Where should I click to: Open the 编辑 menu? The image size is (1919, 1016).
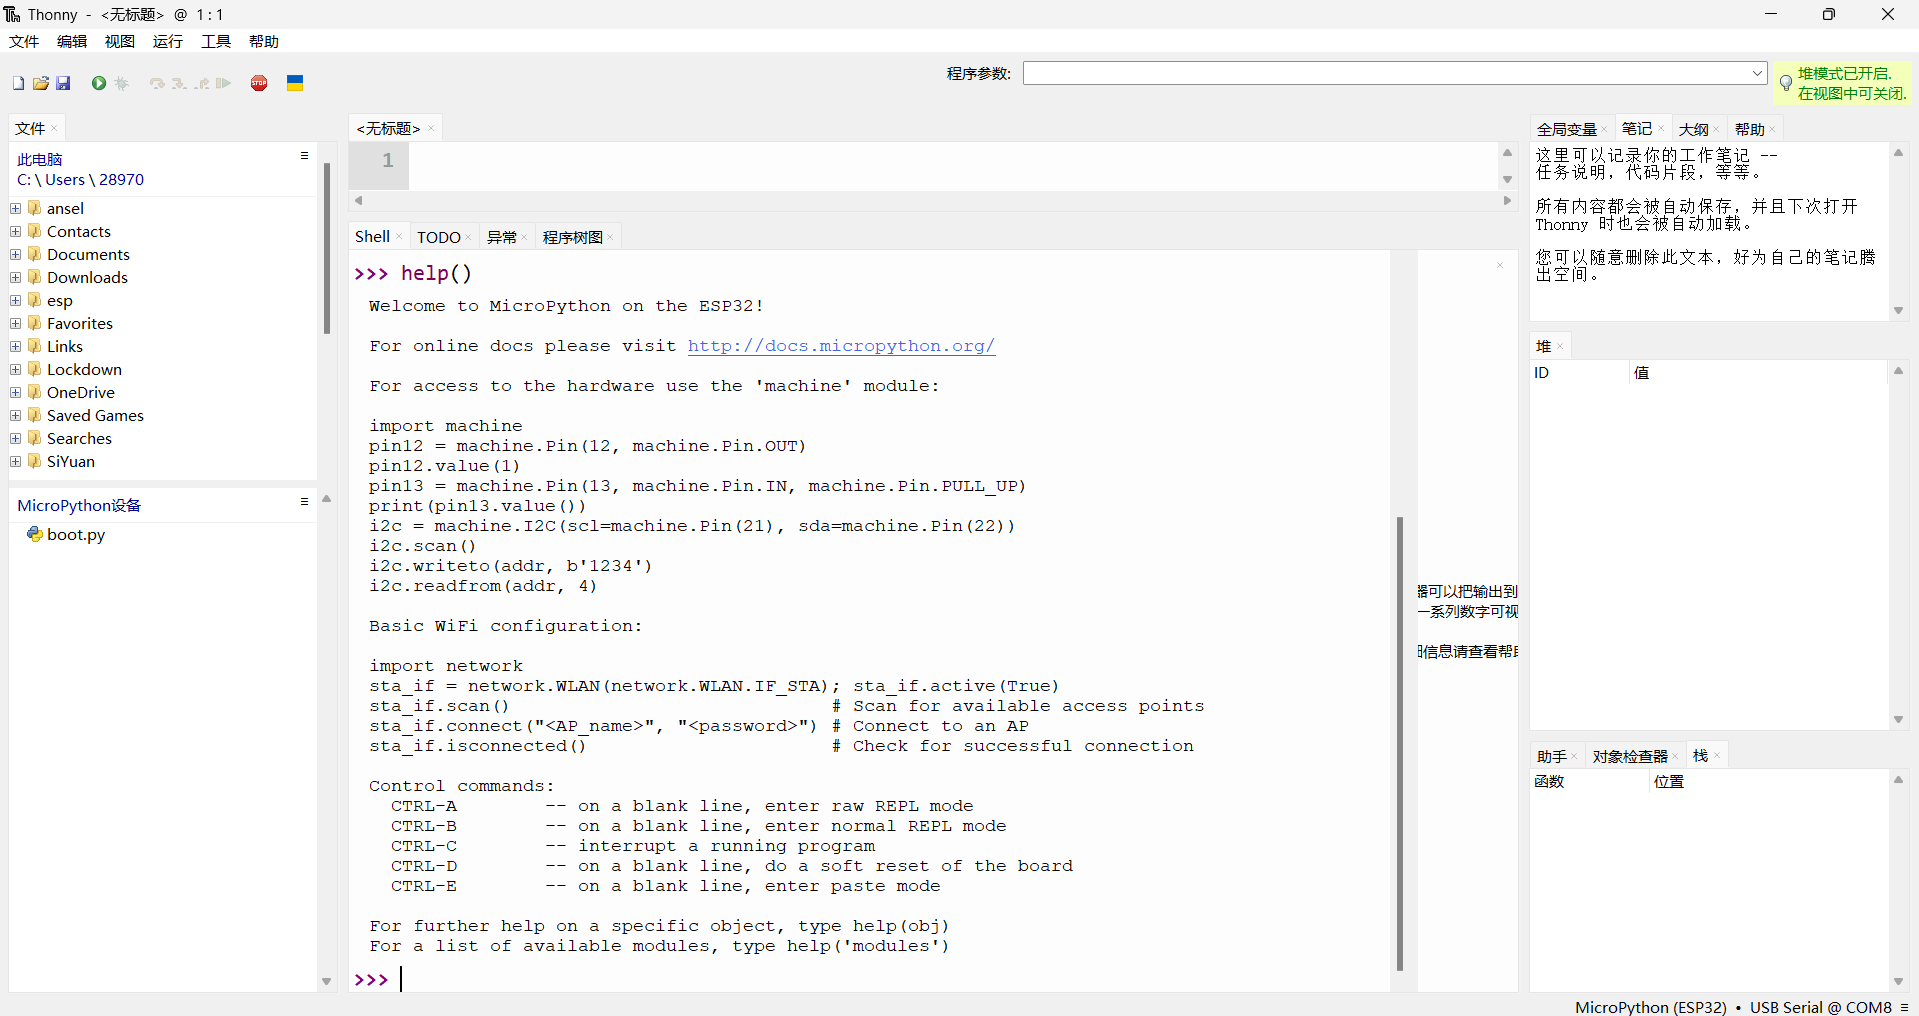[72, 41]
